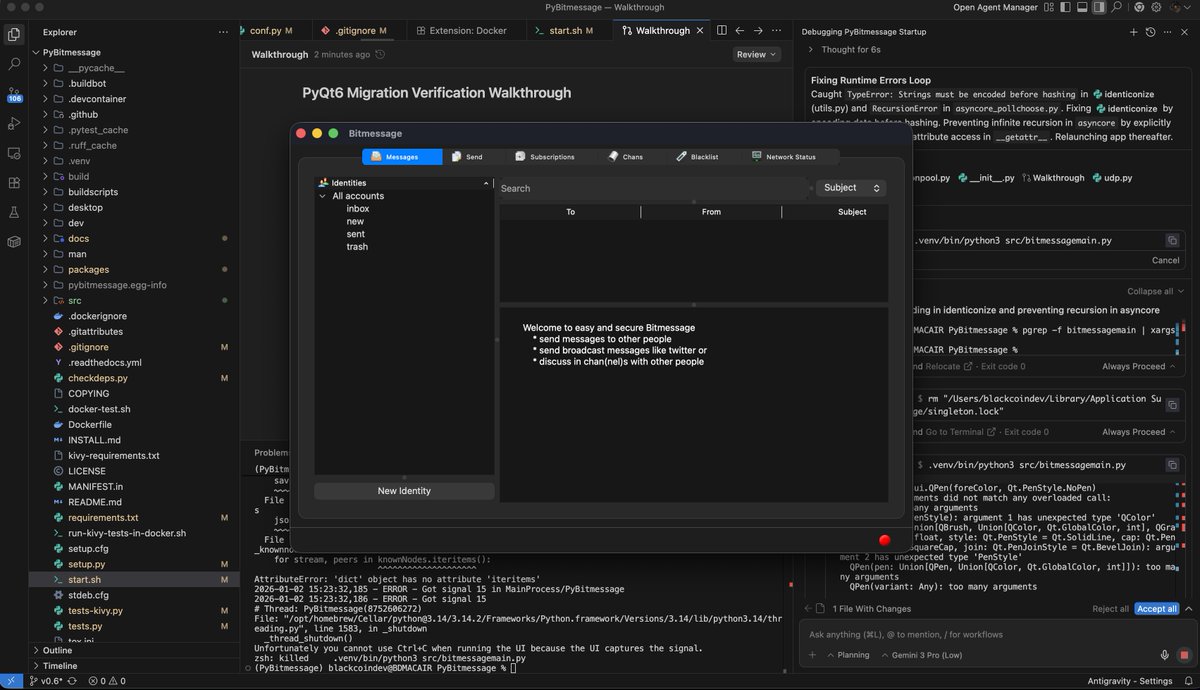This screenshot has height=690, width=1200.
Task: Navigate forward with the editor right arrow
Action: click(757, 31)
